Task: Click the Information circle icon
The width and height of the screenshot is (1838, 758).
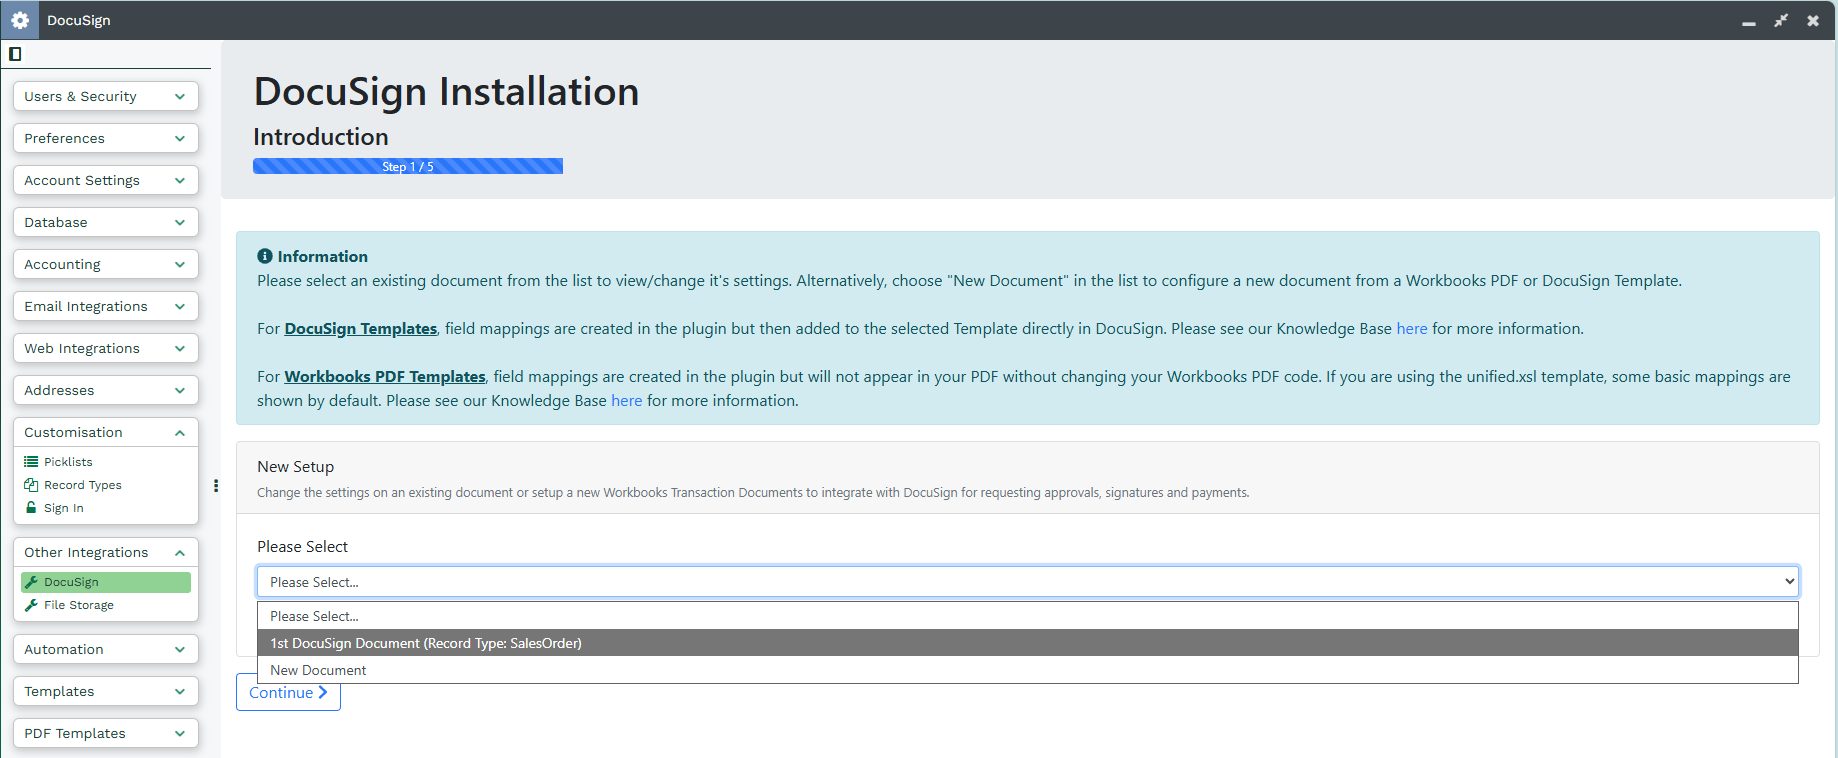Action: tap(265, 256)
